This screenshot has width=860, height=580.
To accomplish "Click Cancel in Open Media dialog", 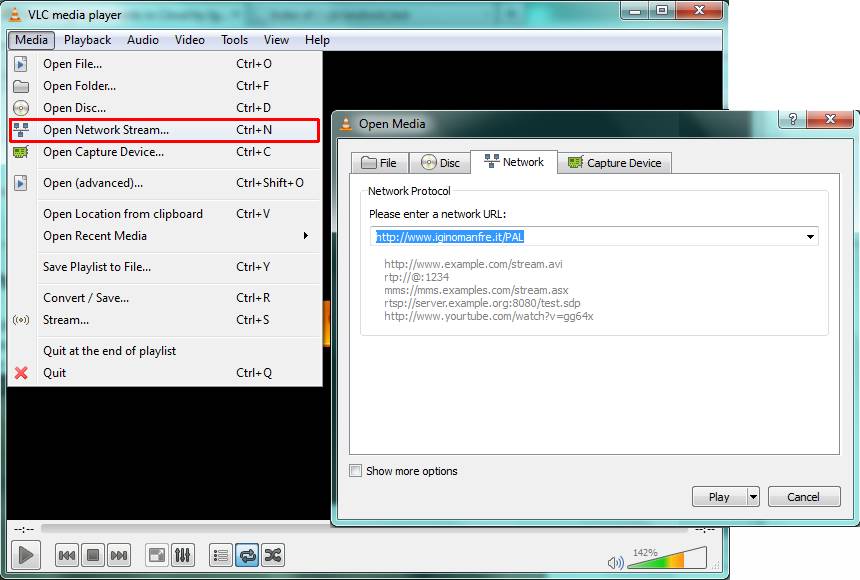I will [x=804, y=497].
